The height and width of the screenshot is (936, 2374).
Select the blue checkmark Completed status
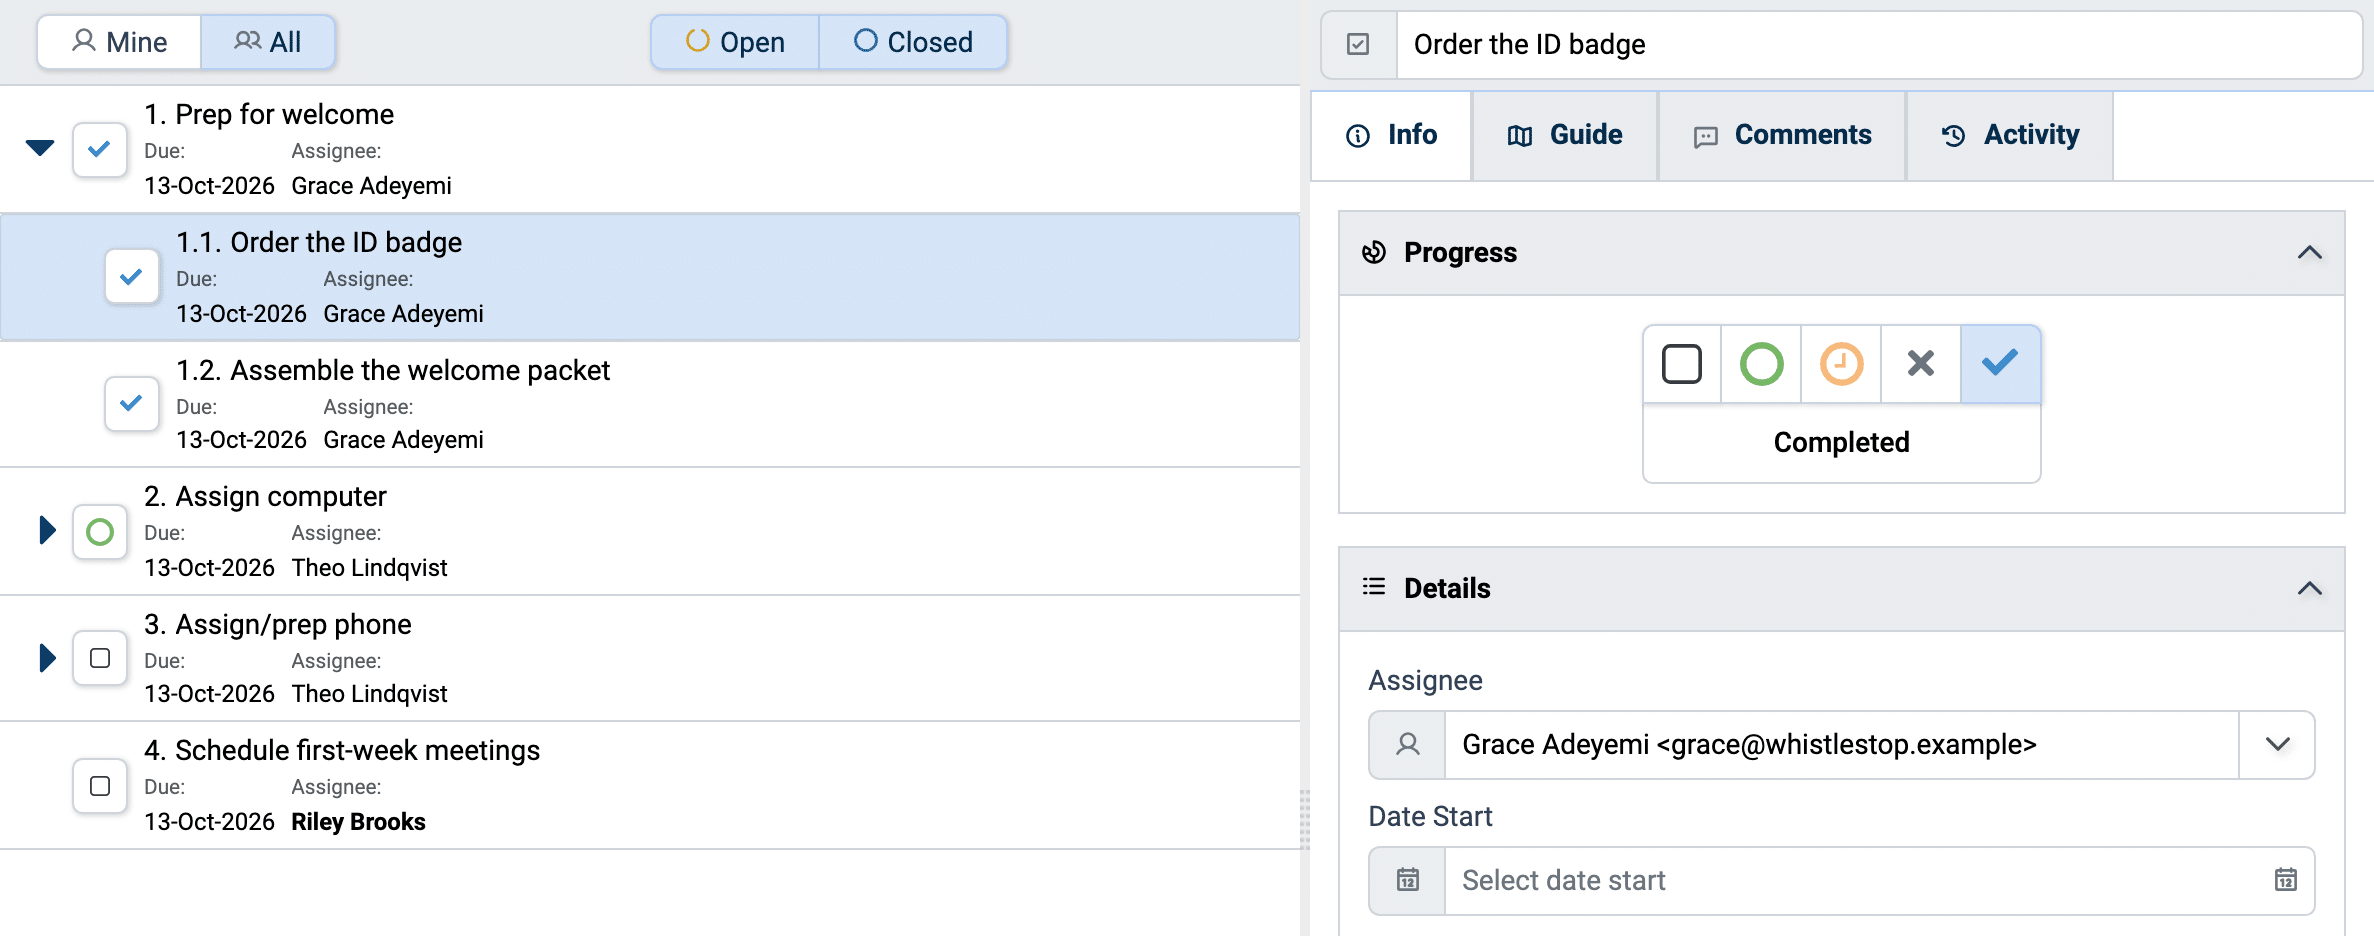[x=2000, y=364]
